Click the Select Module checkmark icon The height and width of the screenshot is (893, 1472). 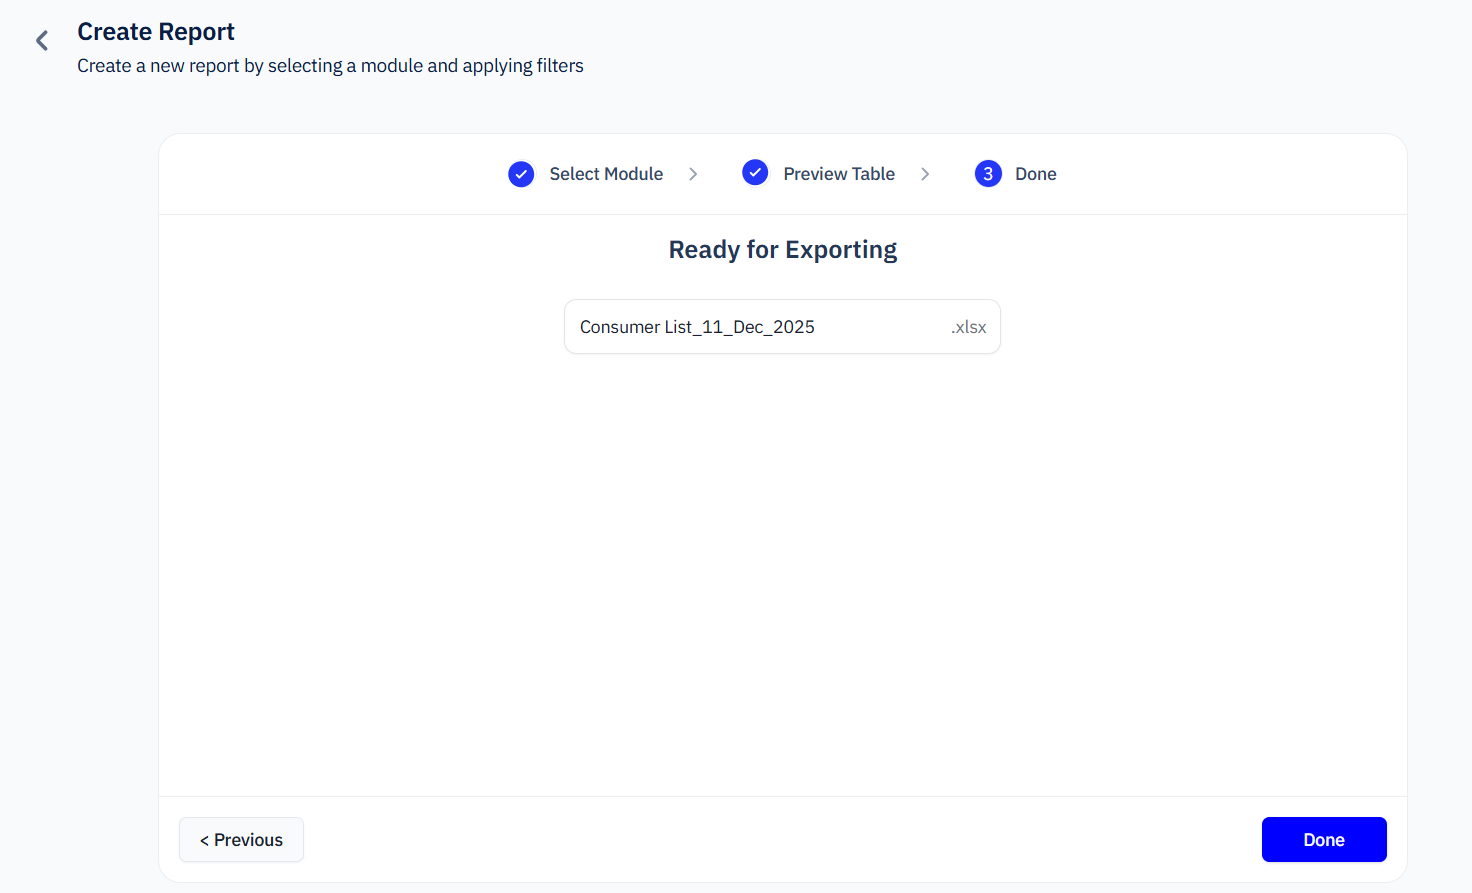(x=521, y=174)
